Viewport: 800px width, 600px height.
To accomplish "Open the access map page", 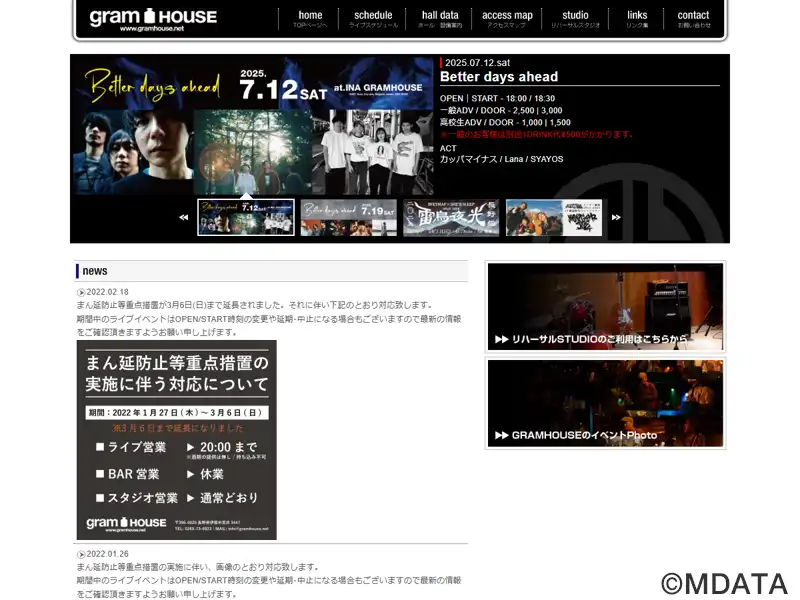I will [x=507, y=19].
